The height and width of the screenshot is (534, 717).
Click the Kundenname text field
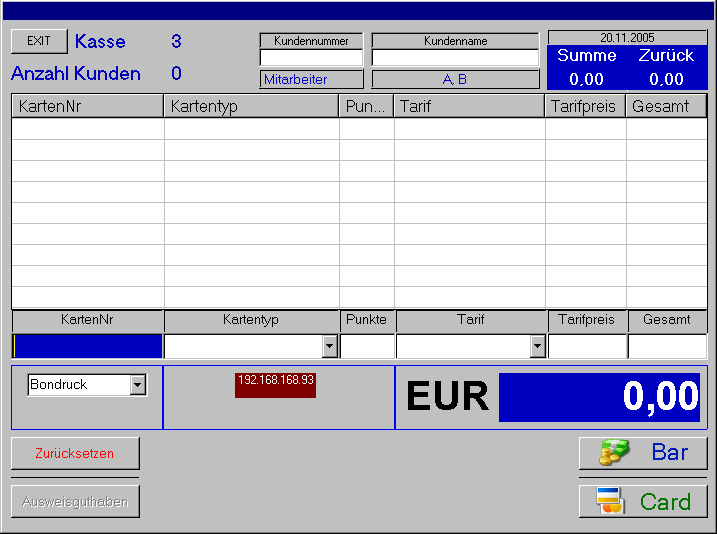point(455,58)
